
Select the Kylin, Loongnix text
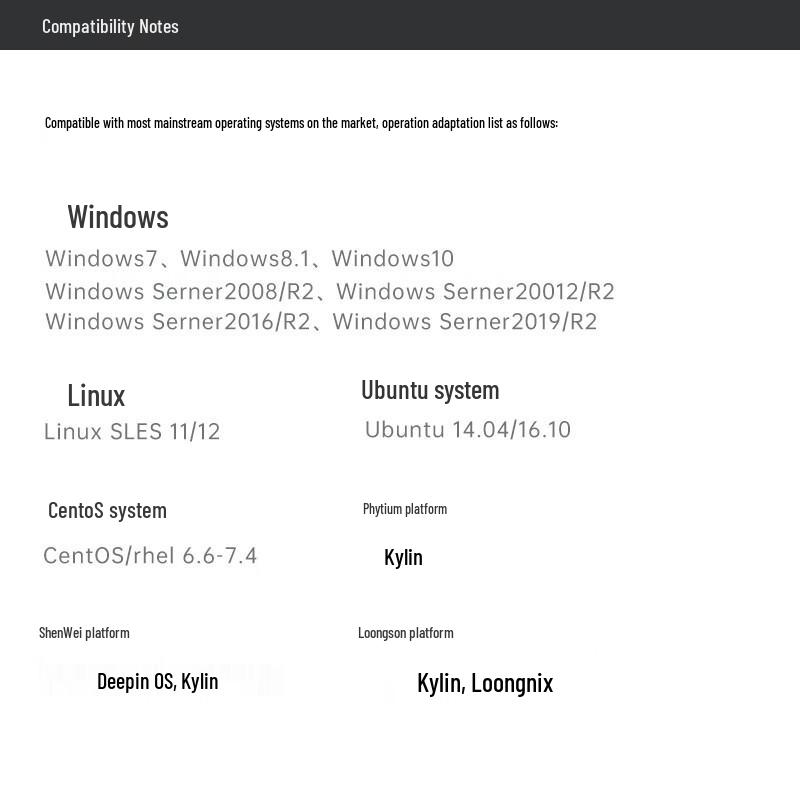click(x=485, y=683)
